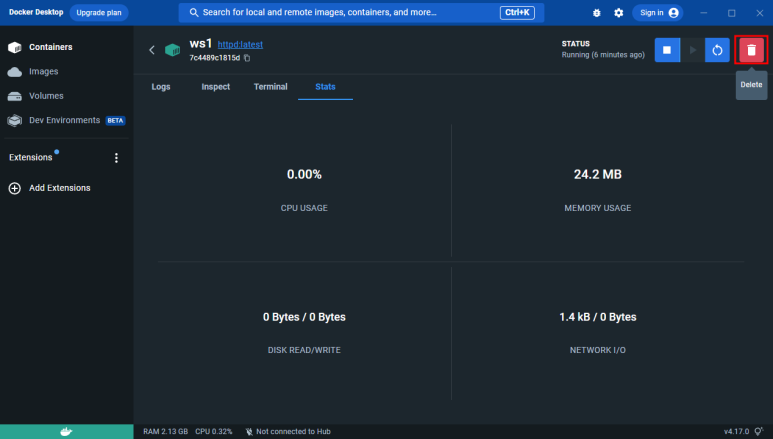
Task: Open Images section in sidebar
Action: coord(43,72)
